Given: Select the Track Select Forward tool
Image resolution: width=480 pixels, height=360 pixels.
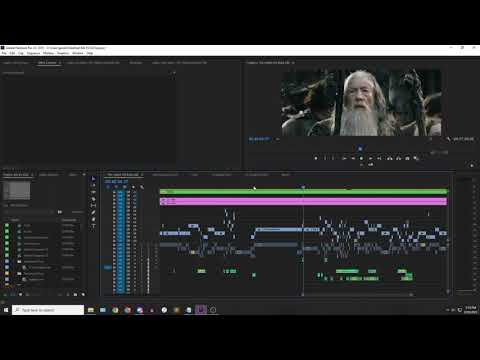Looking at the screenshot, I should tap(93, 185).
